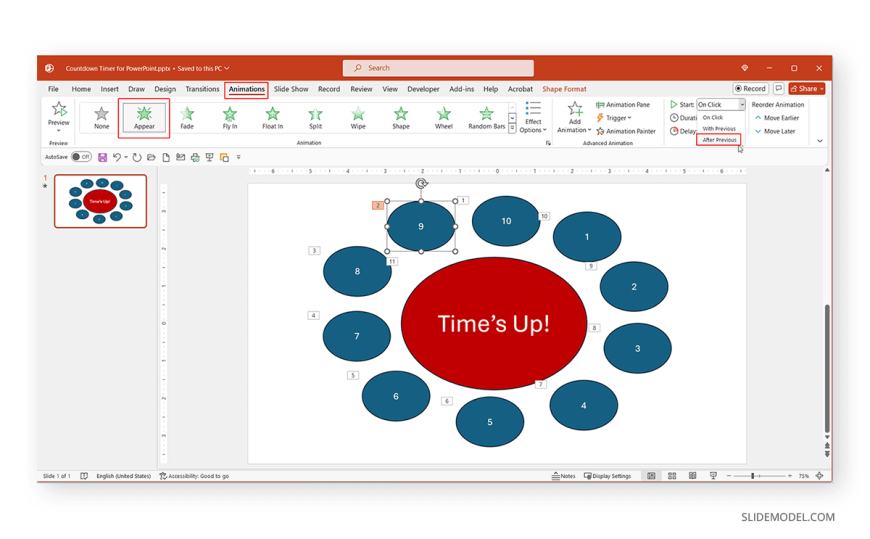Customize Quick Access Toolbar dropdown arrow
The height and width of the screenshot is (539, 870).
pos(239,158)
